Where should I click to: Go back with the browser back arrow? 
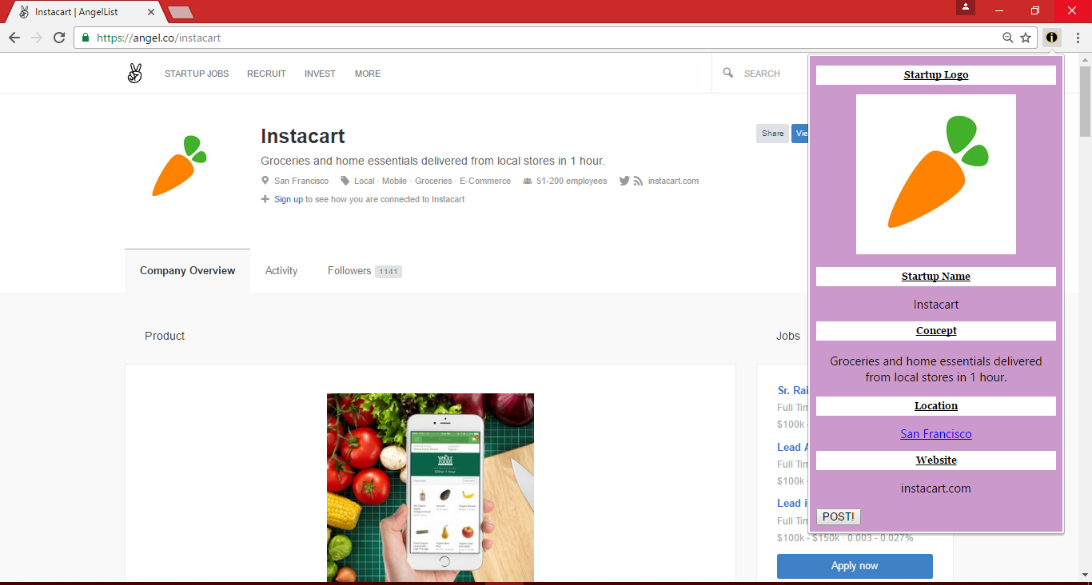(x=15, y=38)
